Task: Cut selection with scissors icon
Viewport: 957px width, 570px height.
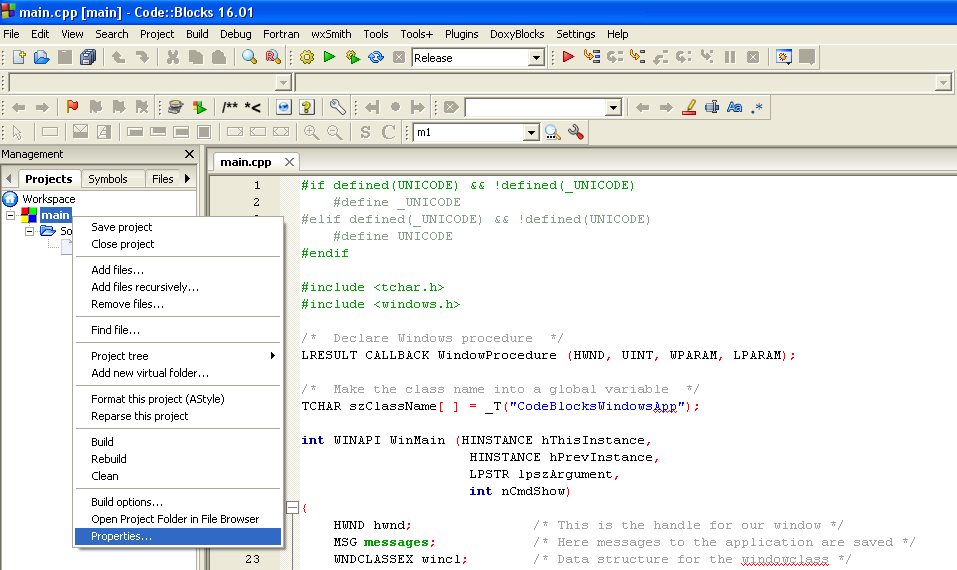Action: click(173, 57)
